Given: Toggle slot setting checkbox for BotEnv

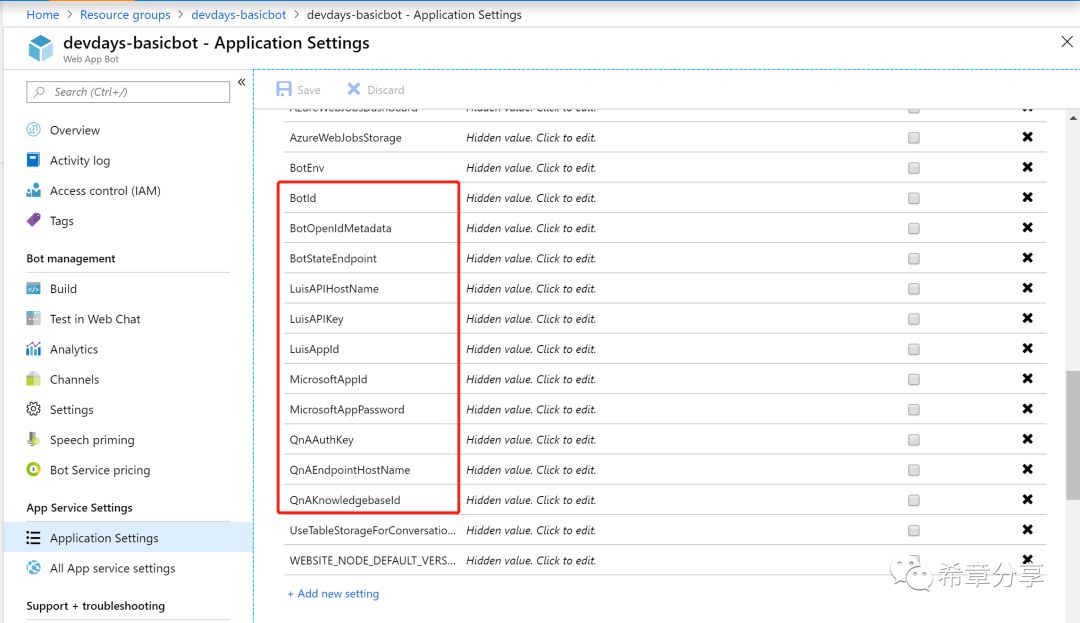Looking at the screenshot, I should 913,168.
